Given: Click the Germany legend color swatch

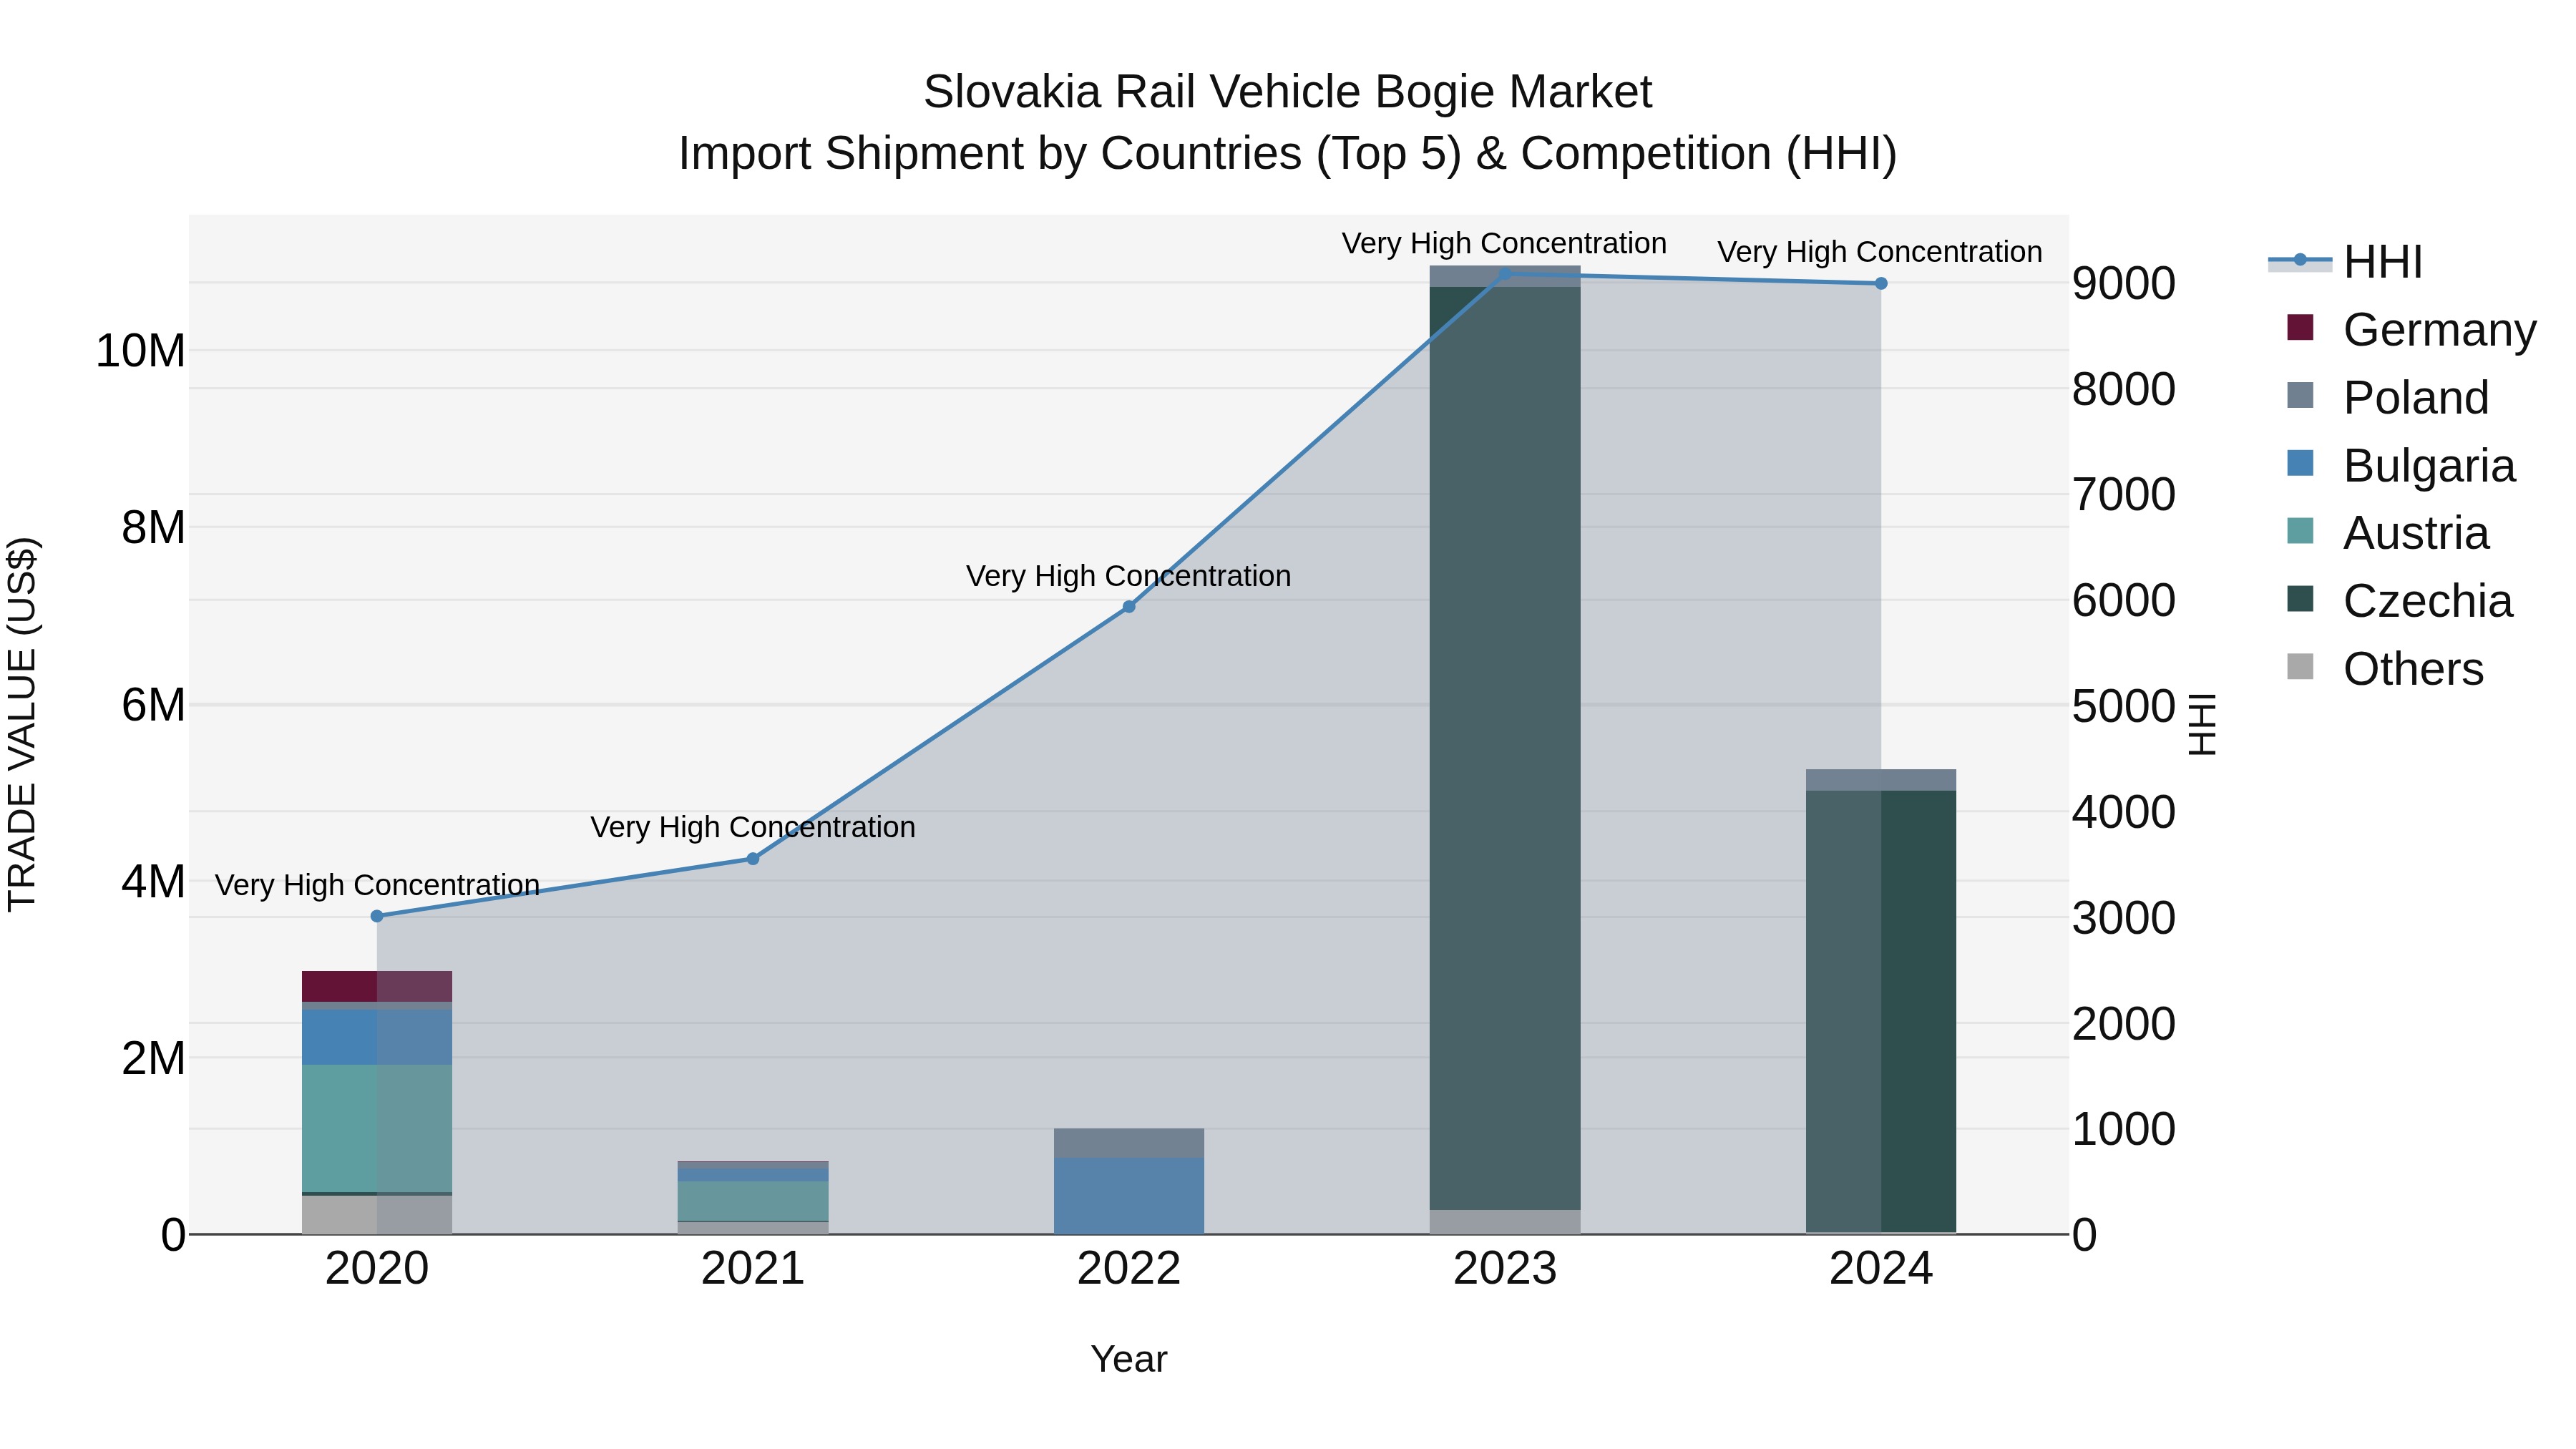Looking at the screenshot, I should 2300,327.
